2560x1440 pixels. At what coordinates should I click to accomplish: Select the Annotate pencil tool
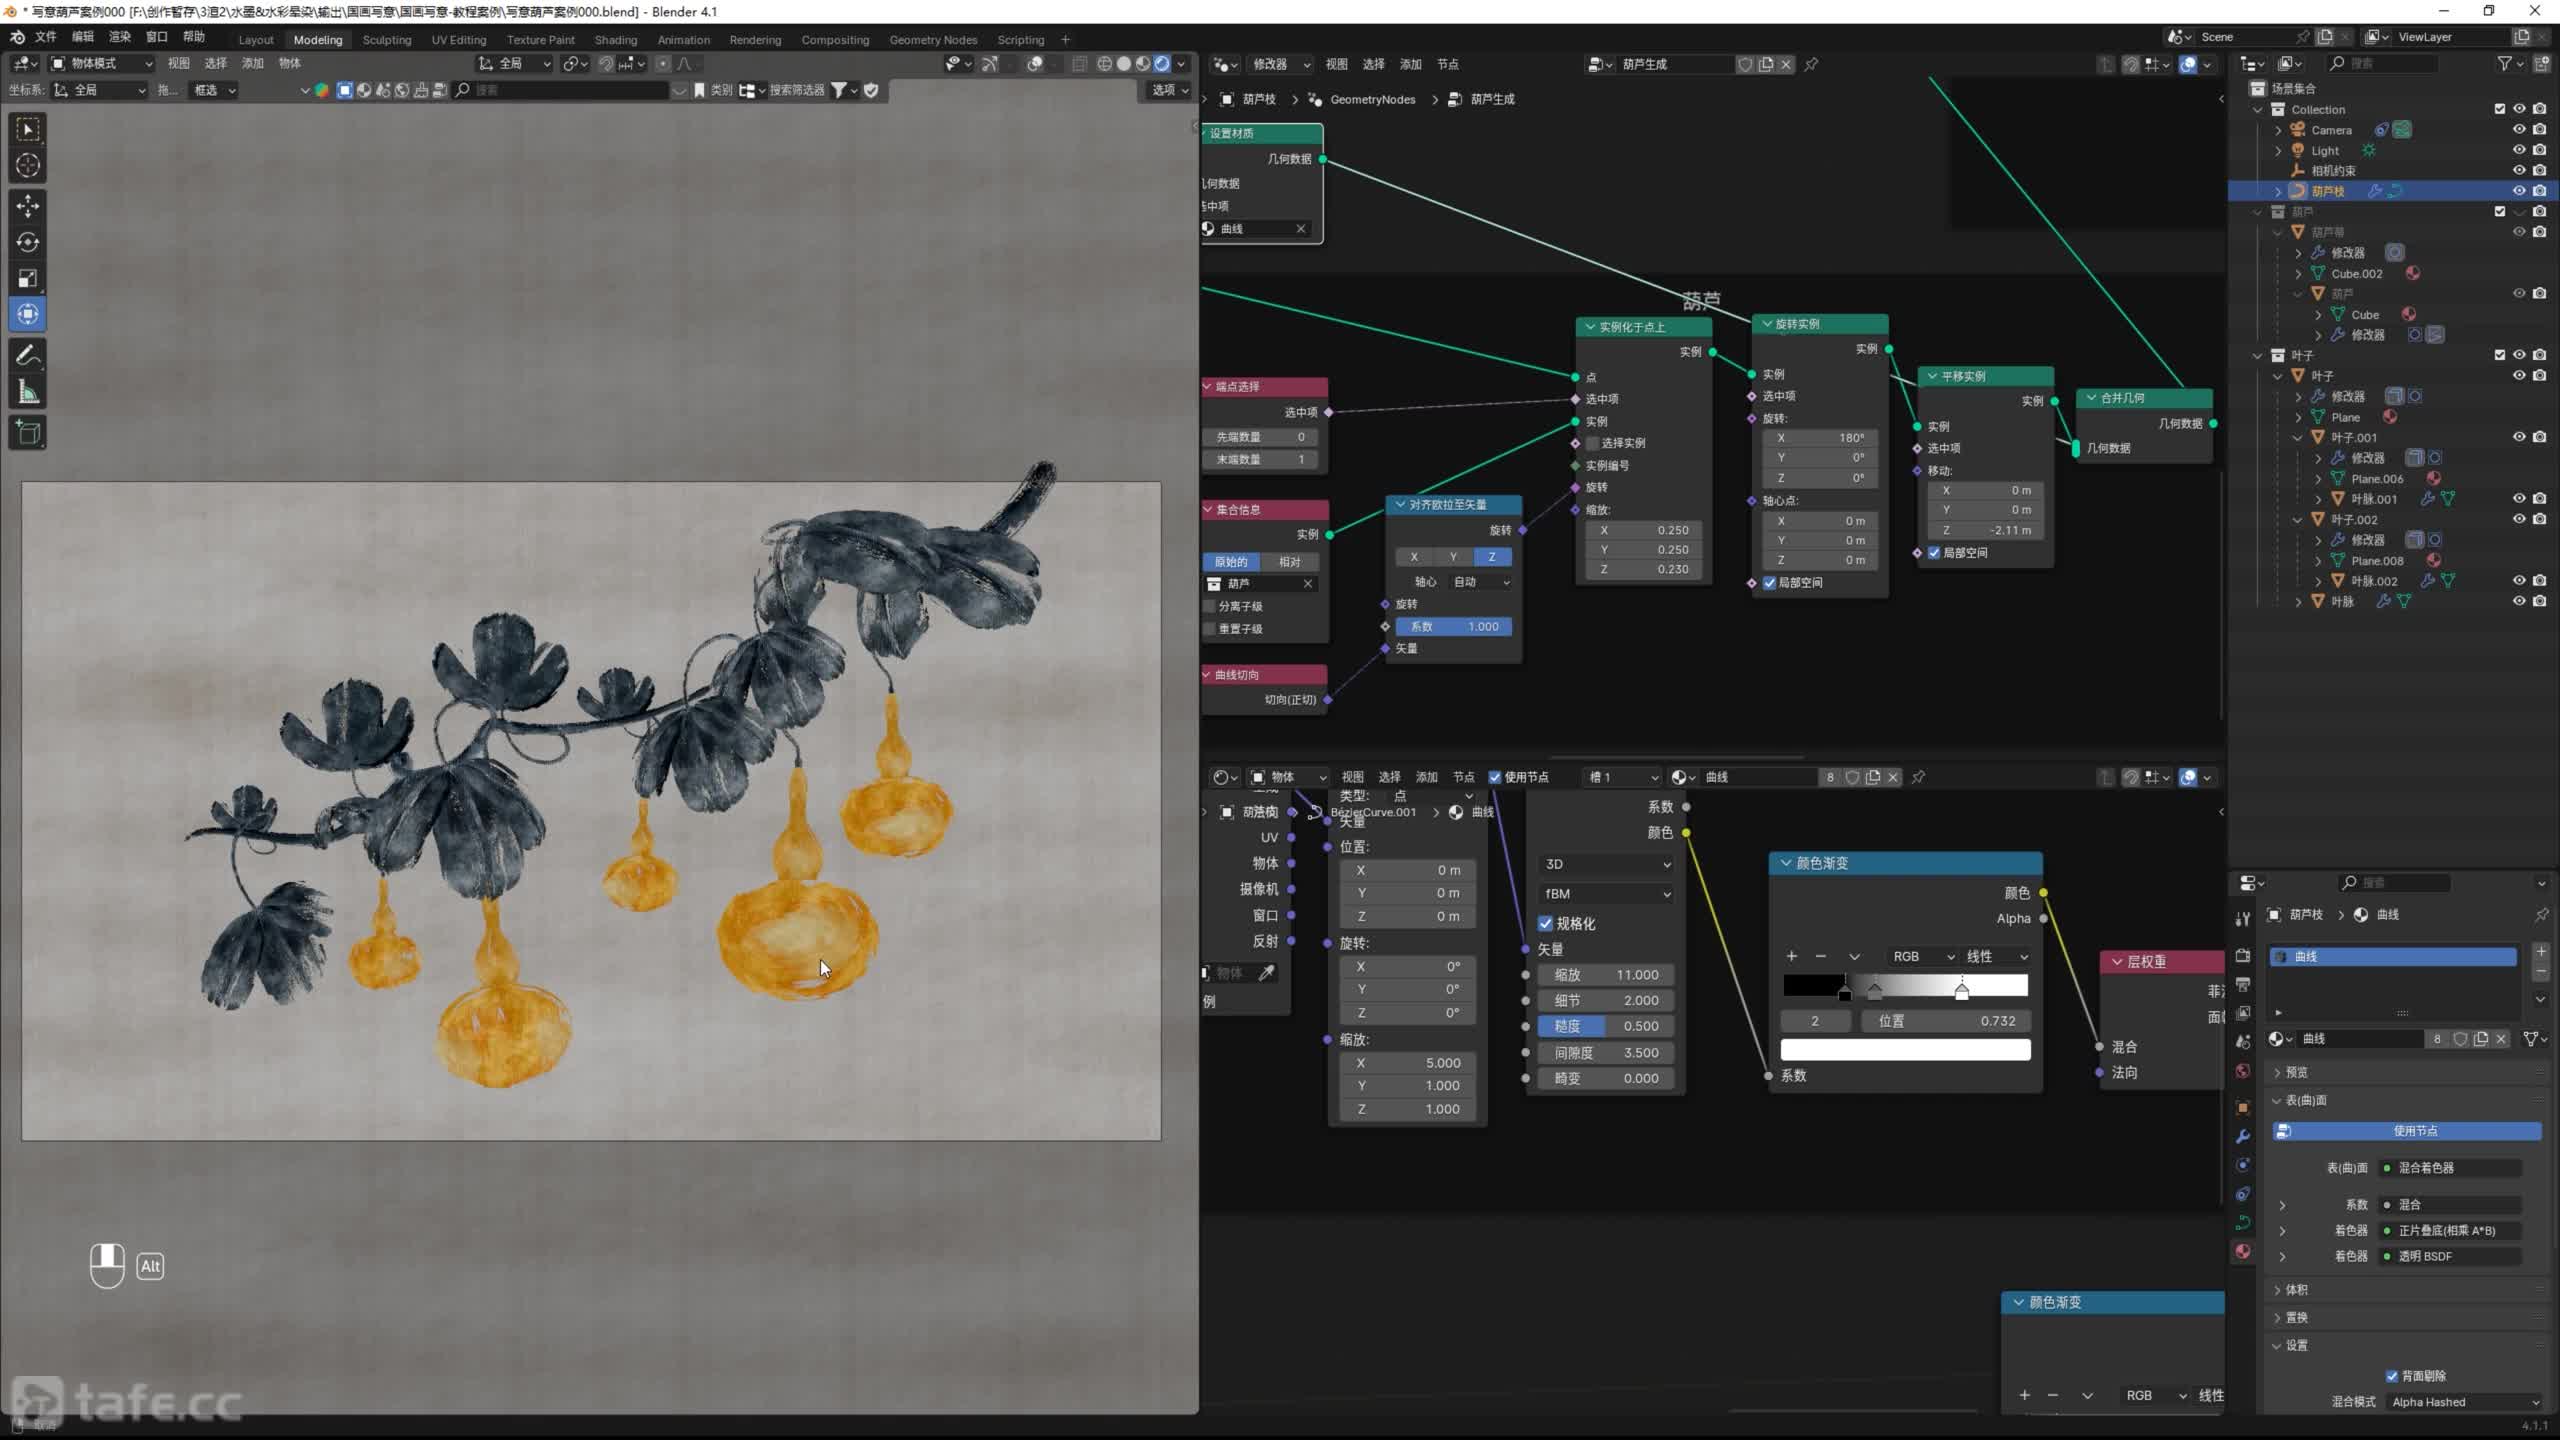point(28,356)
